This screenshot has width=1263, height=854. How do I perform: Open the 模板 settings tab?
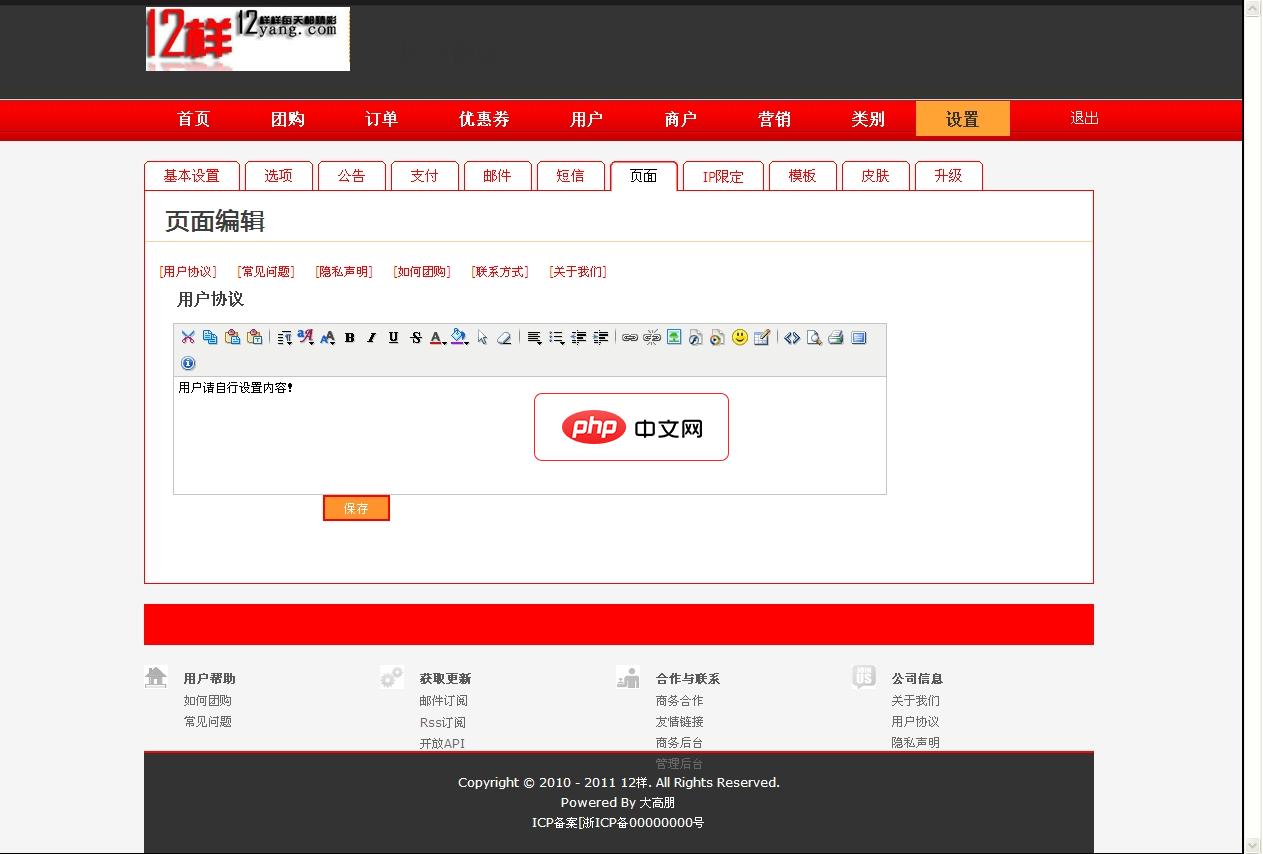click(x=802, y=176)
